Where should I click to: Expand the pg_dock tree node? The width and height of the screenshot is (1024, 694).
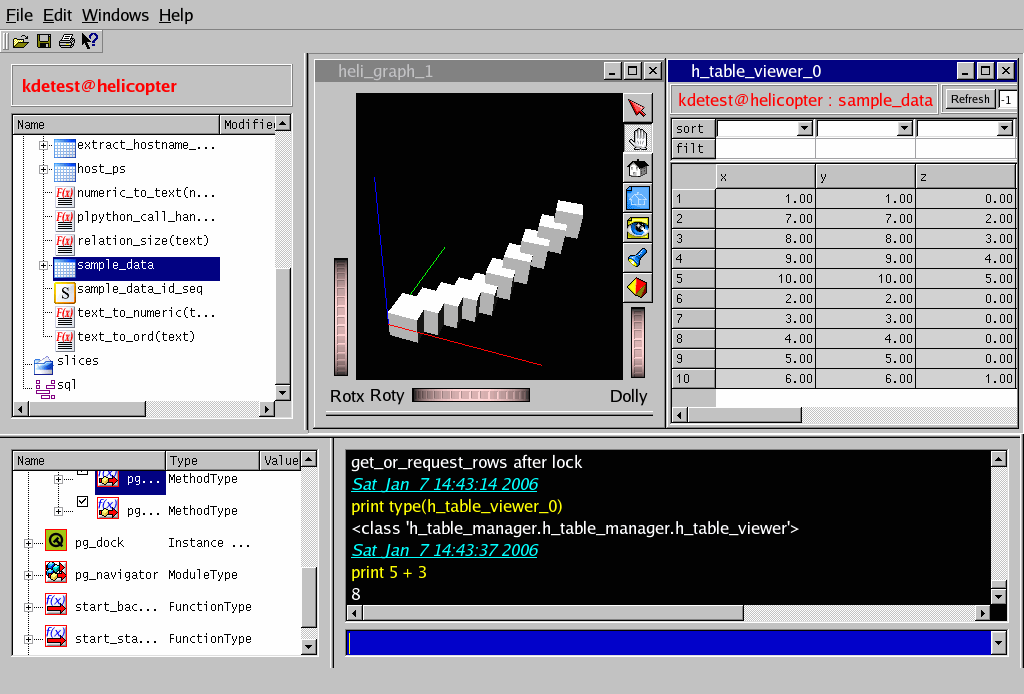click(26, 543)
